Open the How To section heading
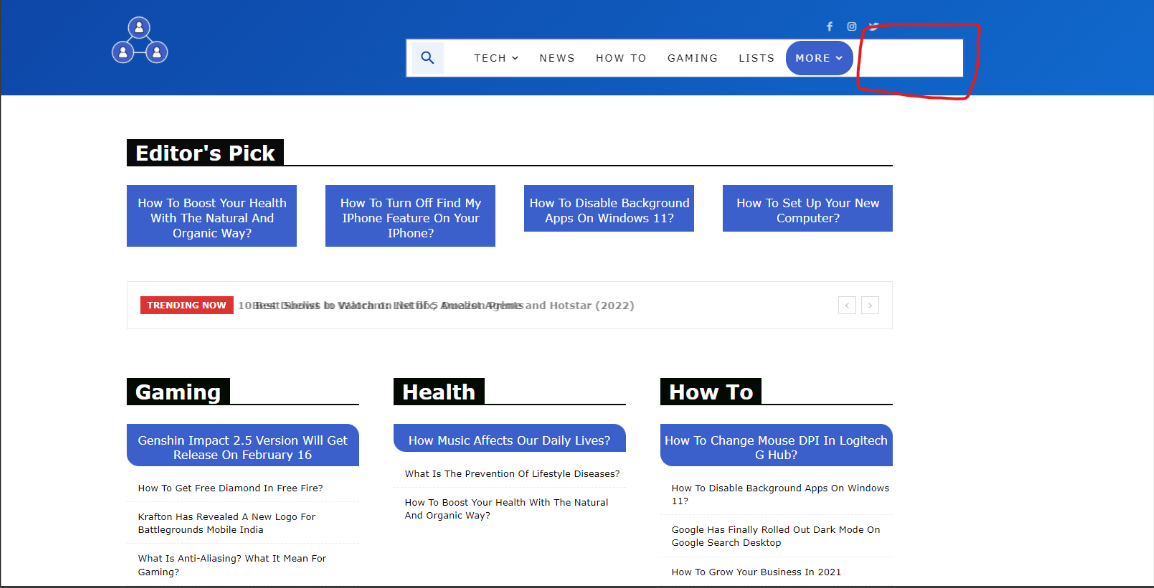Viewport: 1154px width, 588px height. (711, 392)
